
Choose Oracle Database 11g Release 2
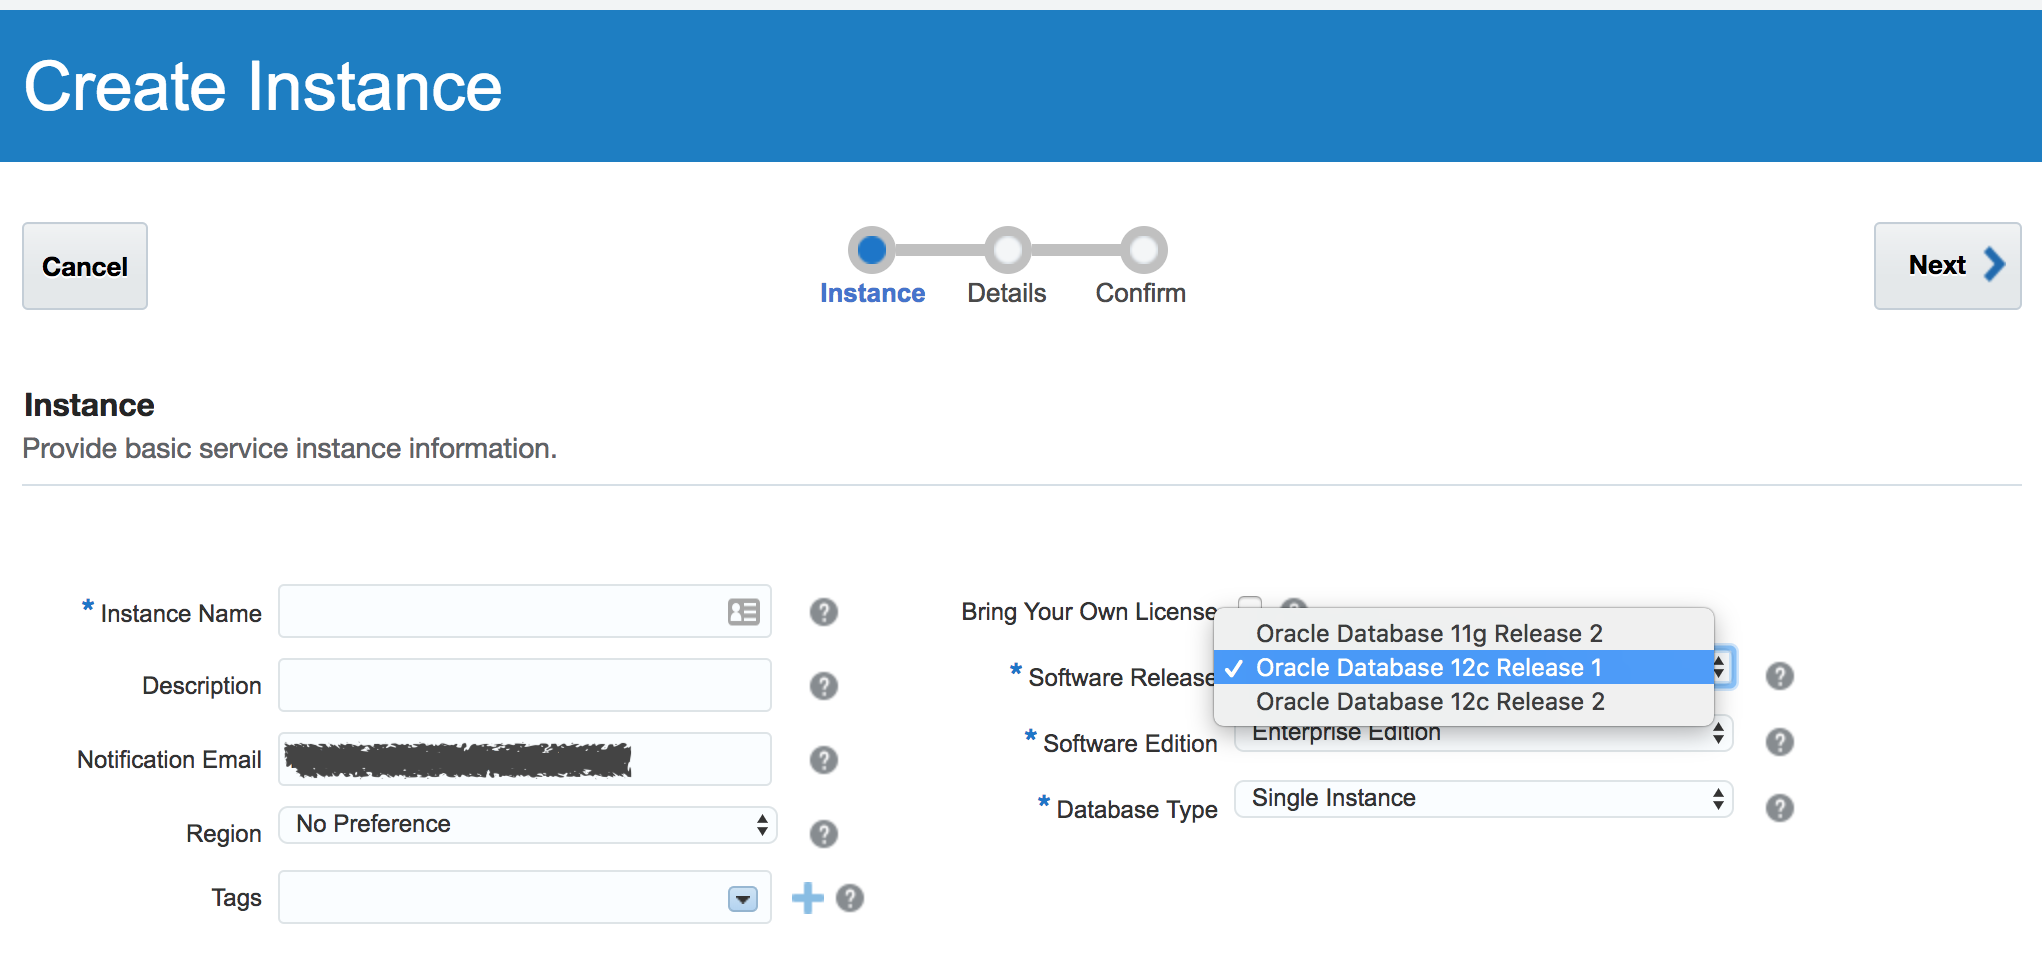tap(1463, 633)
